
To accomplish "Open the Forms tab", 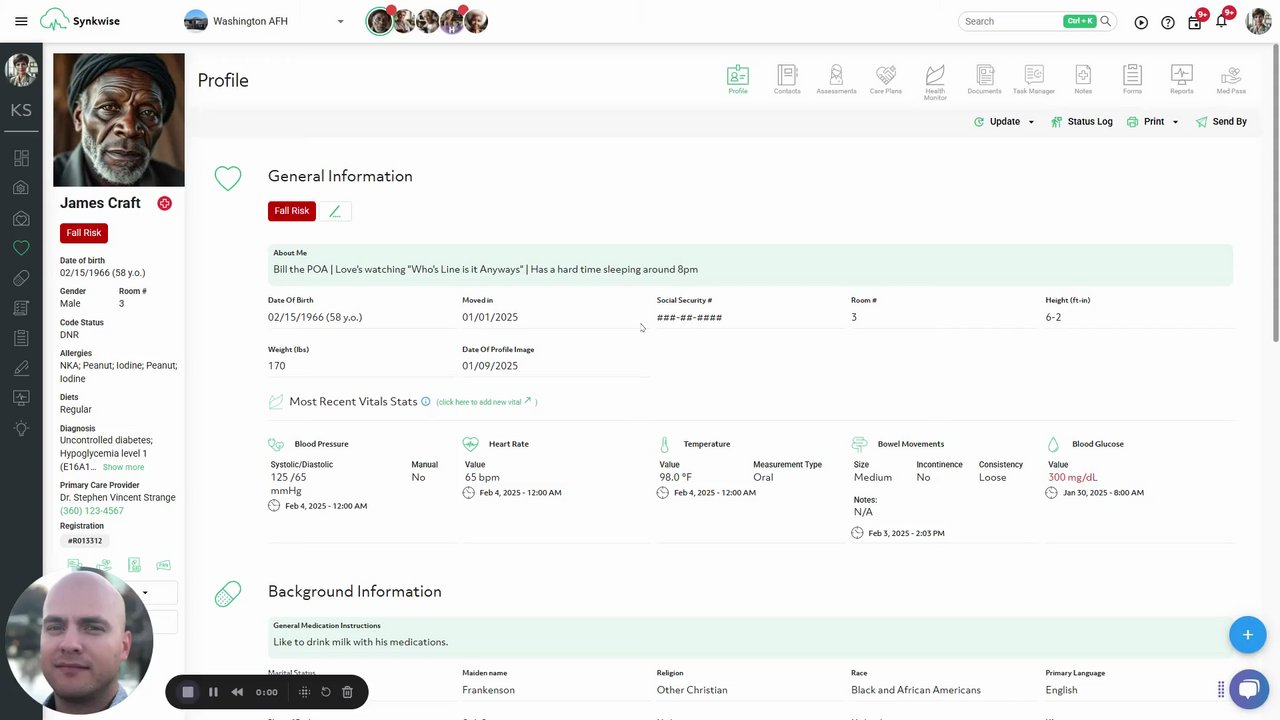I will coord(1132,80).
